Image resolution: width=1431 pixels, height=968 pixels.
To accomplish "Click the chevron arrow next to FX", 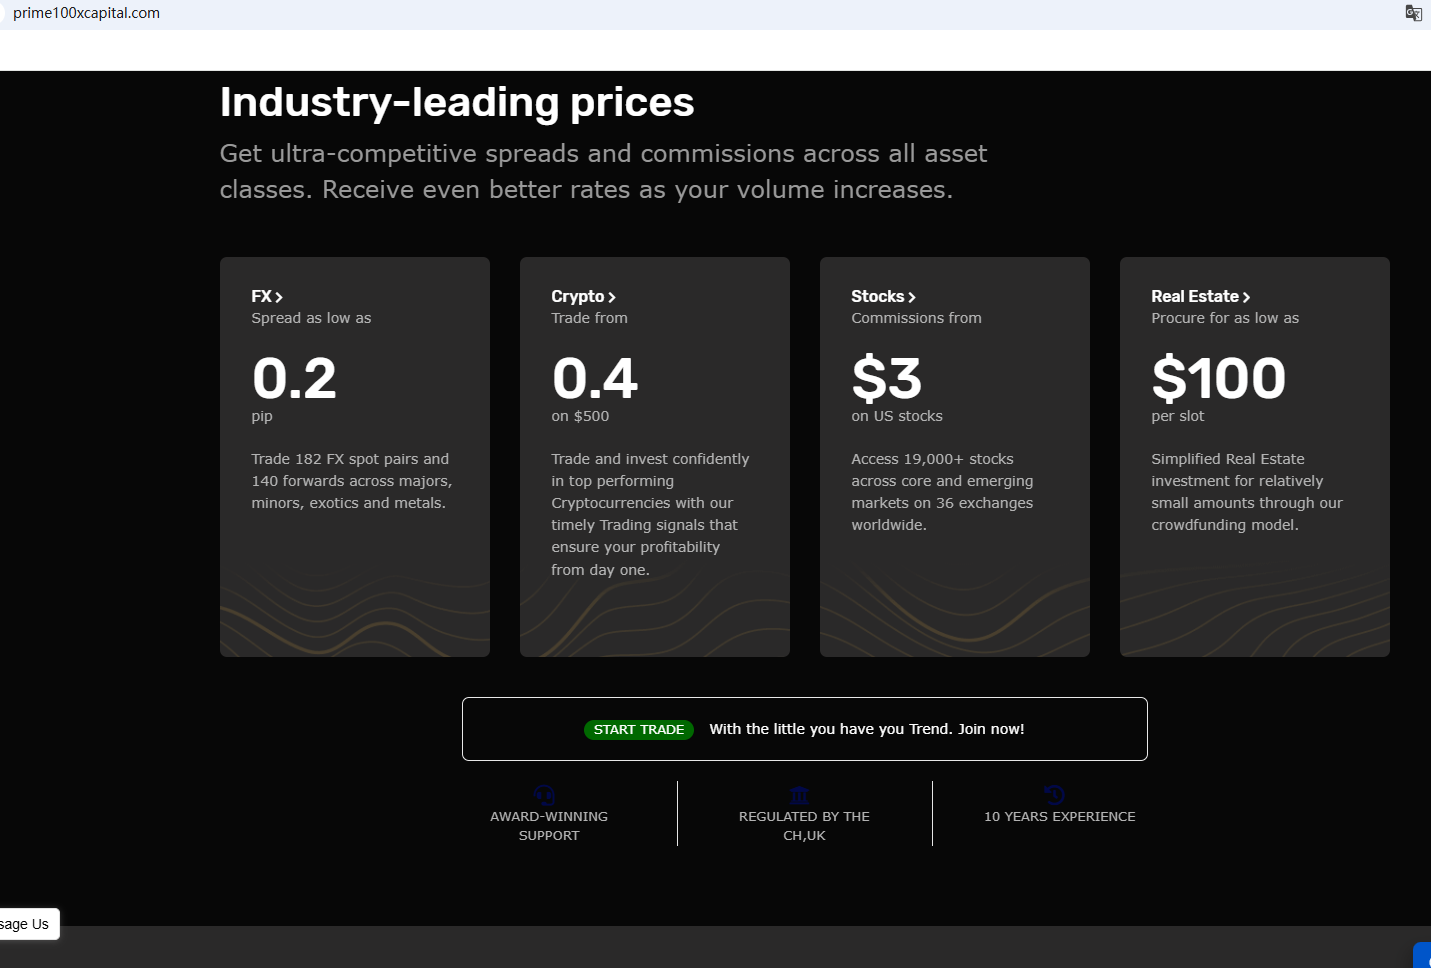I will coord(279,297).
